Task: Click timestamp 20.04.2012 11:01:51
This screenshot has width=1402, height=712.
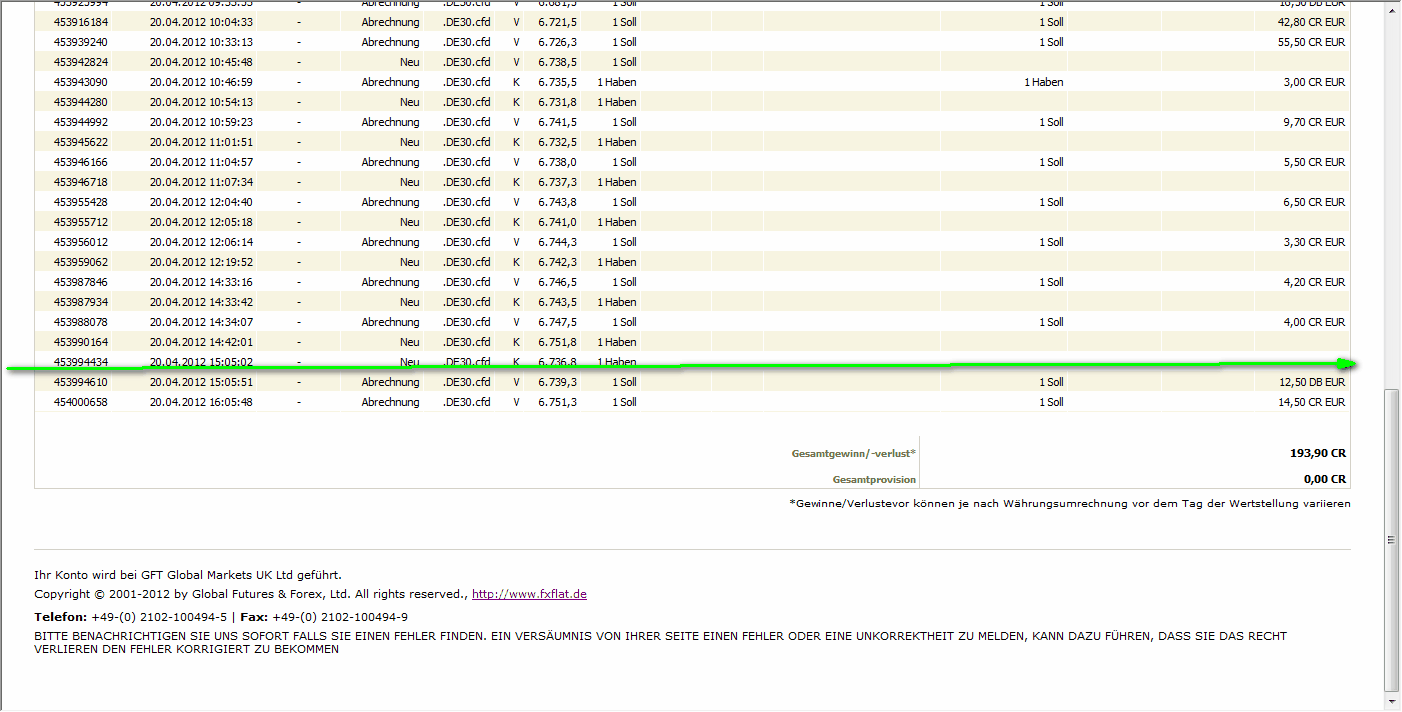Action: (x=201, y=142)
